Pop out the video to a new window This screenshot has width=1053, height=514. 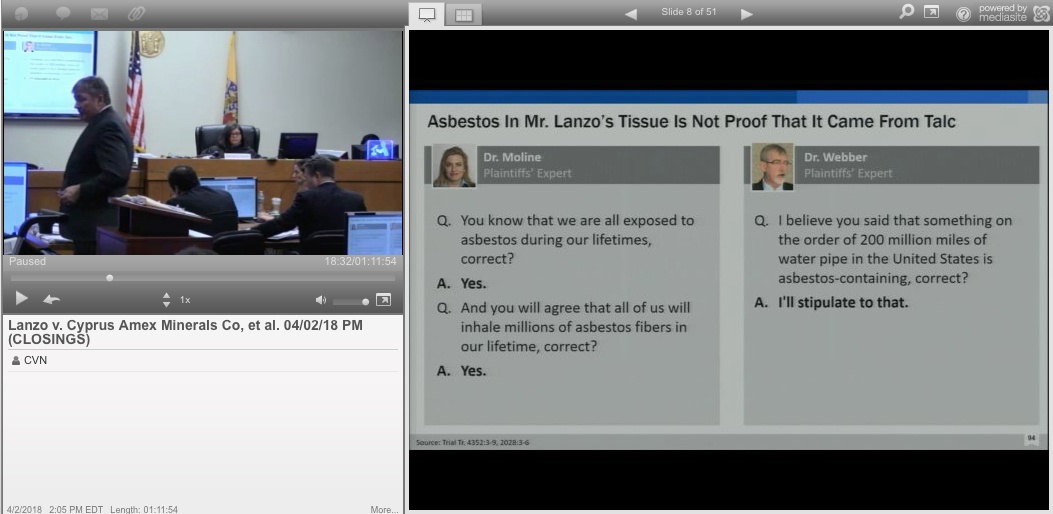pos(383,299)
